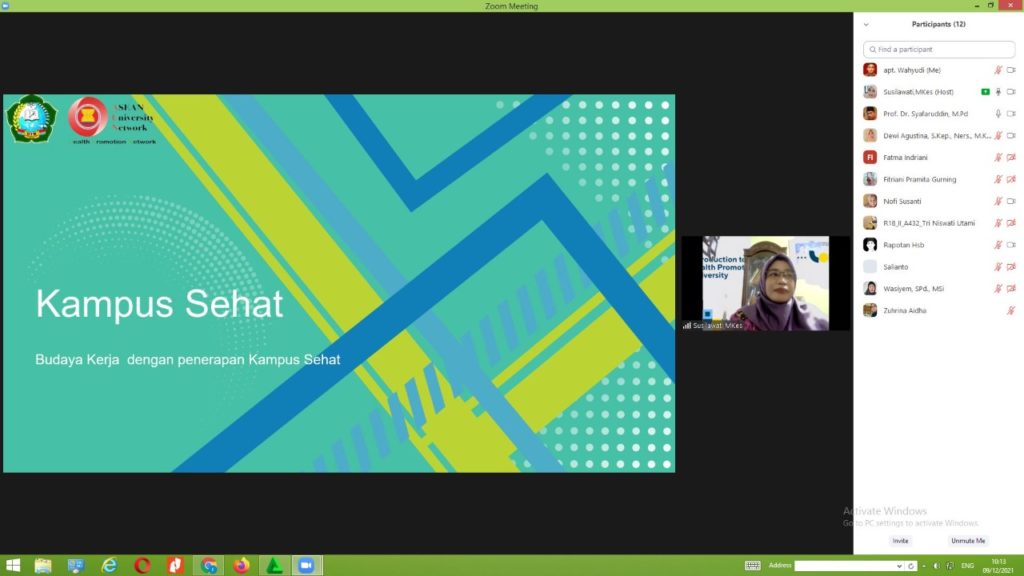Click the camera icon for Dewi Agustina
Screen dimensions: 1024x576
(x=1011, y=136)
